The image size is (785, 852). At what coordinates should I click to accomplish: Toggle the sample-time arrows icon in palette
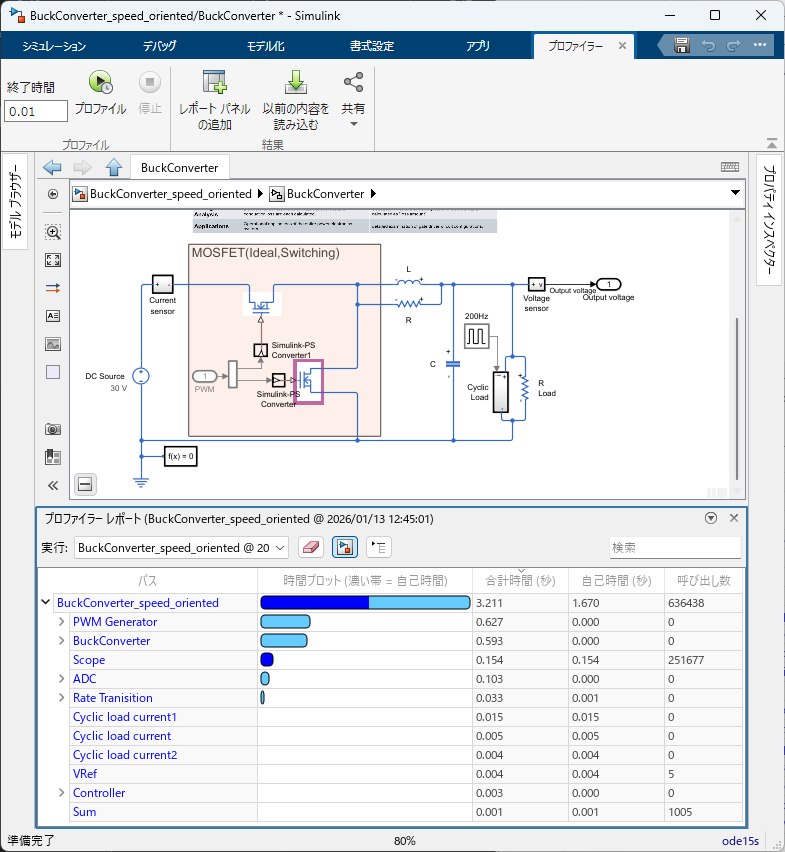pyautogui.click(x=53, y=288)
